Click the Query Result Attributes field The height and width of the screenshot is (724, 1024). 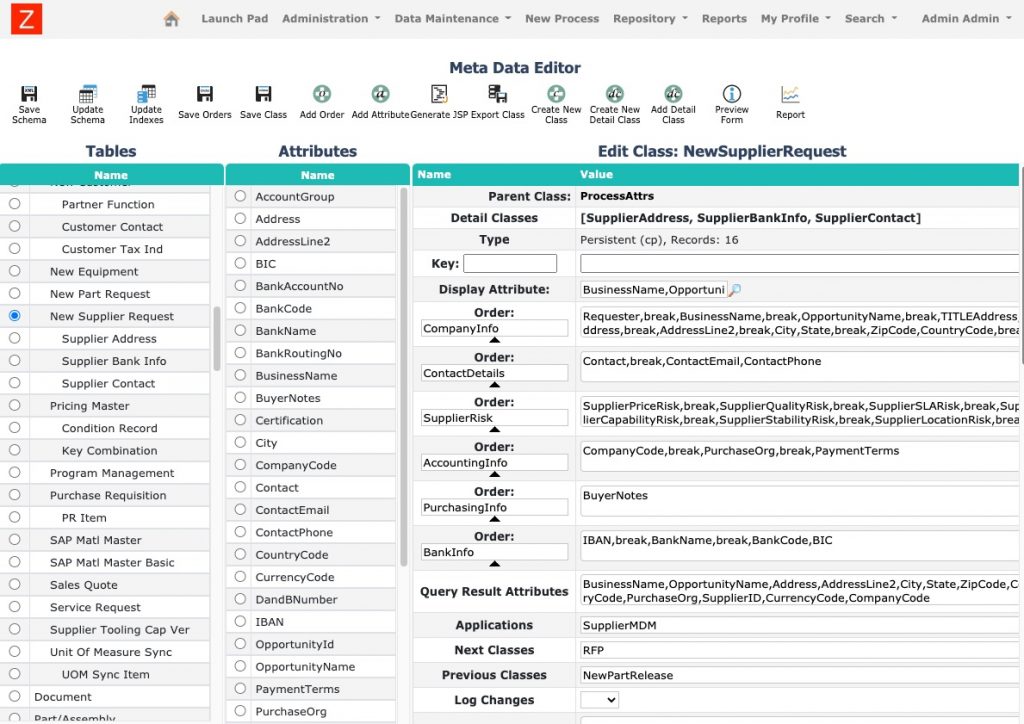(799, 591)
